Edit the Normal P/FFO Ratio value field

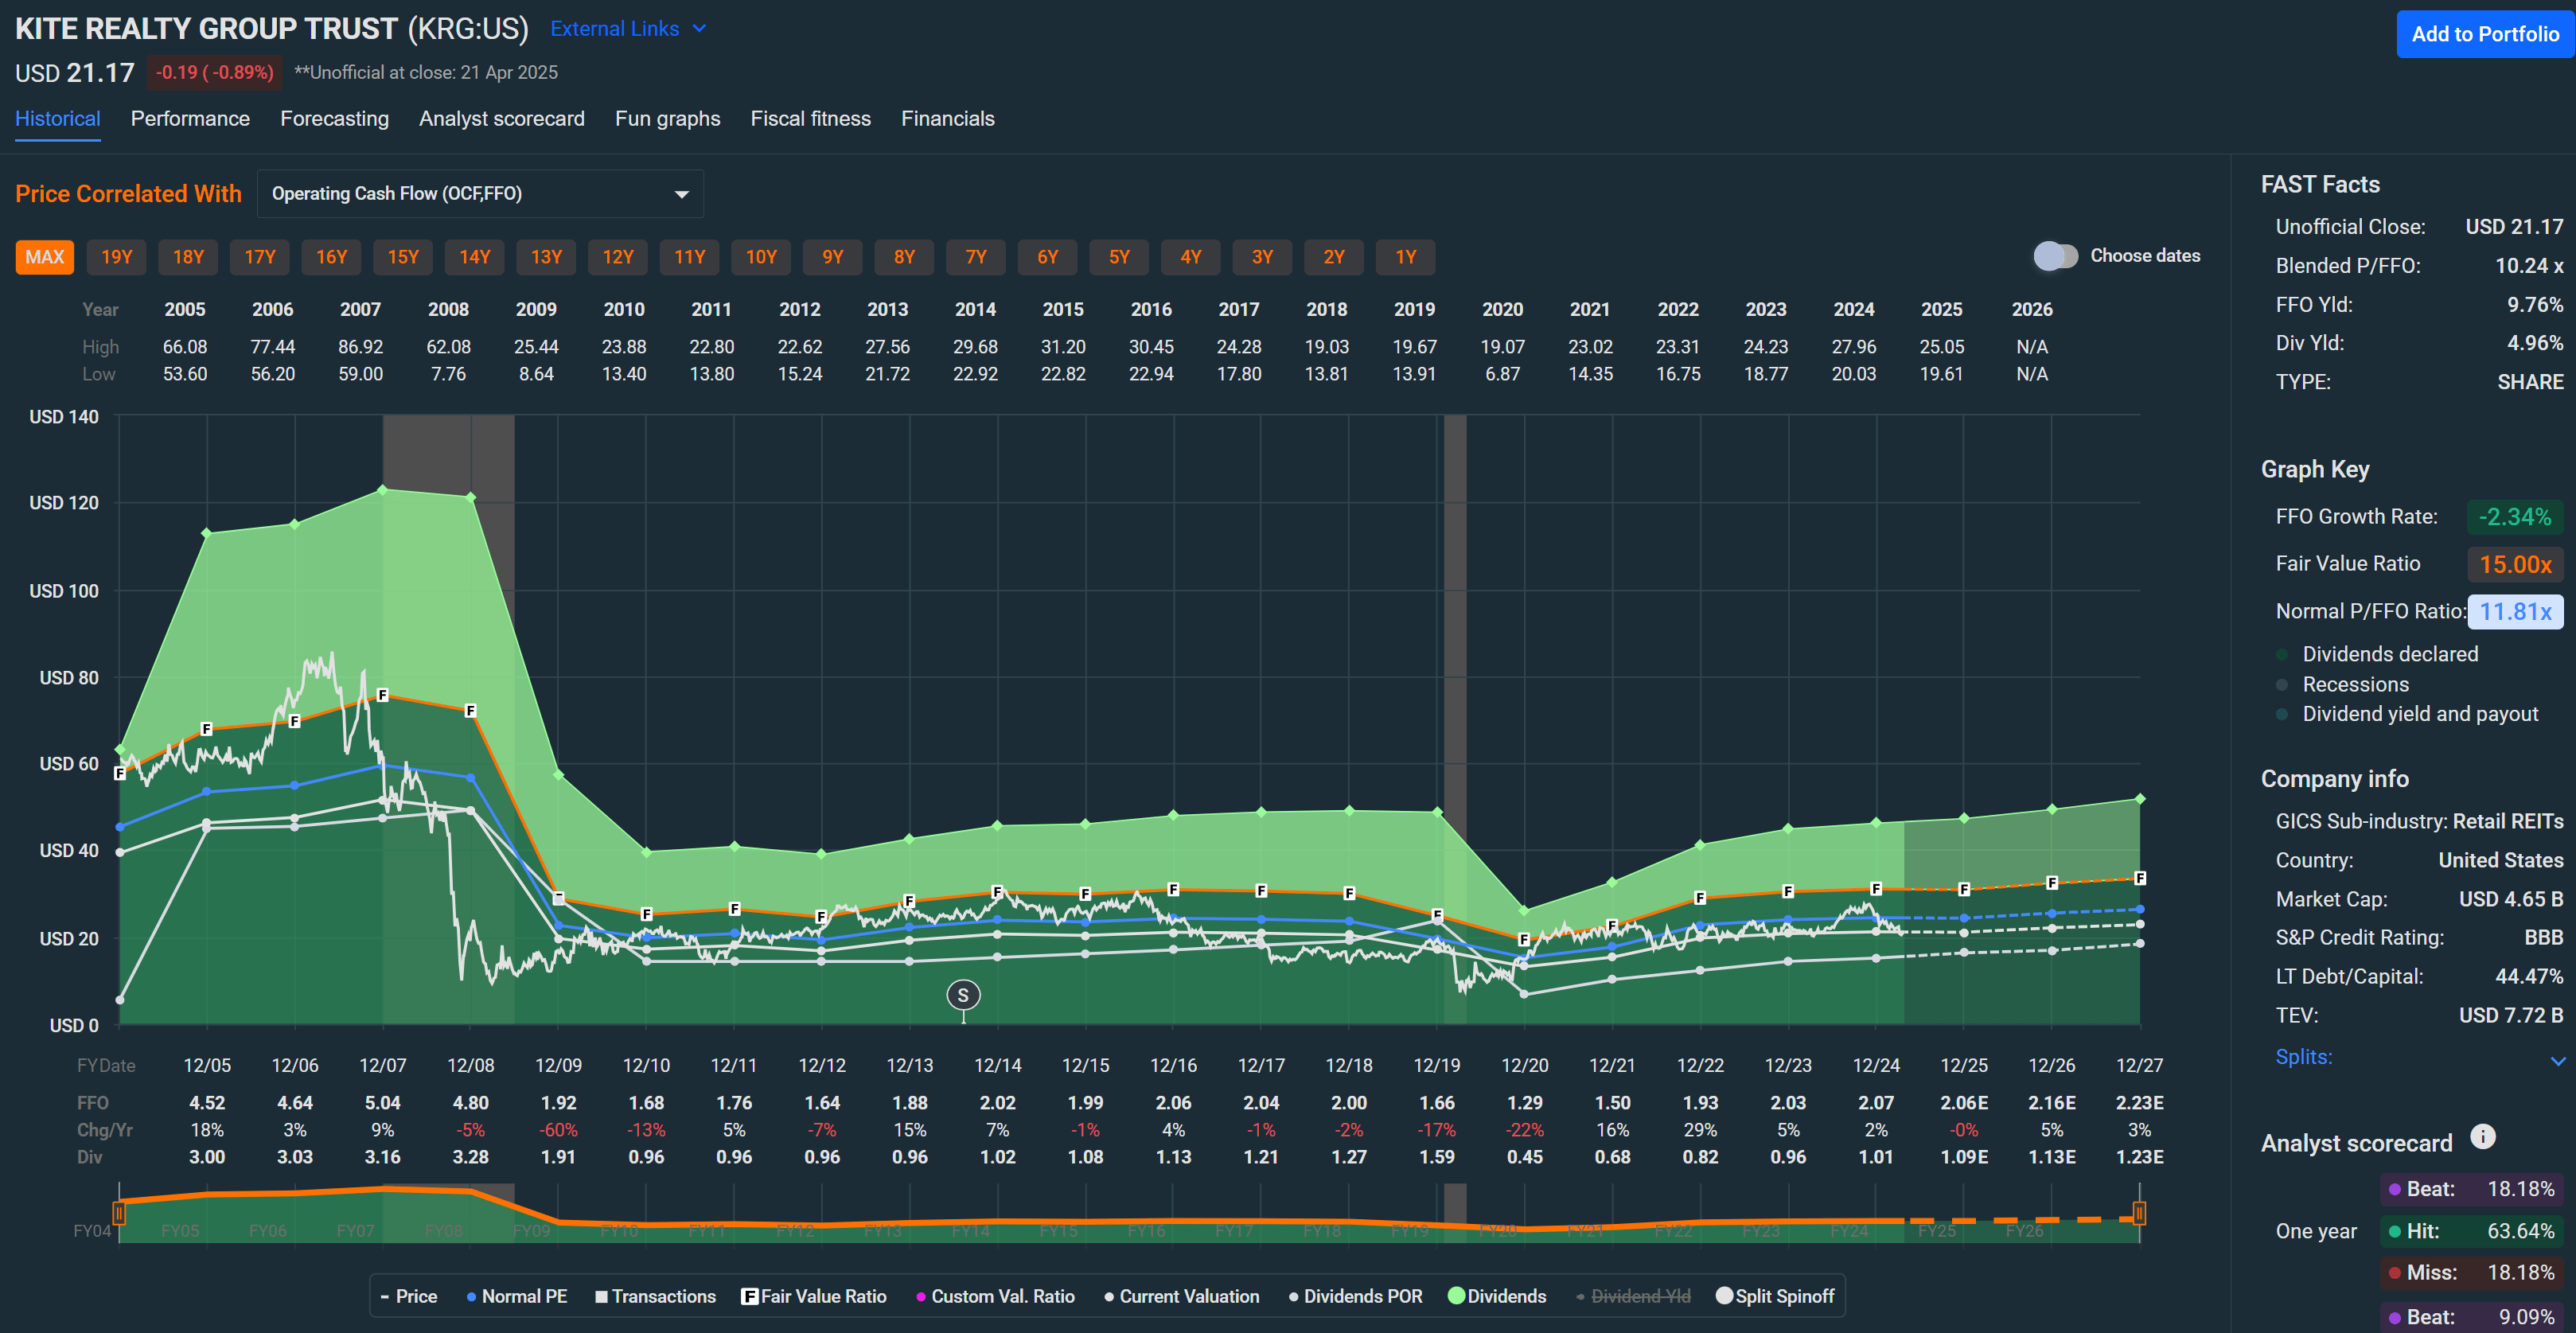pos(2516,611)
